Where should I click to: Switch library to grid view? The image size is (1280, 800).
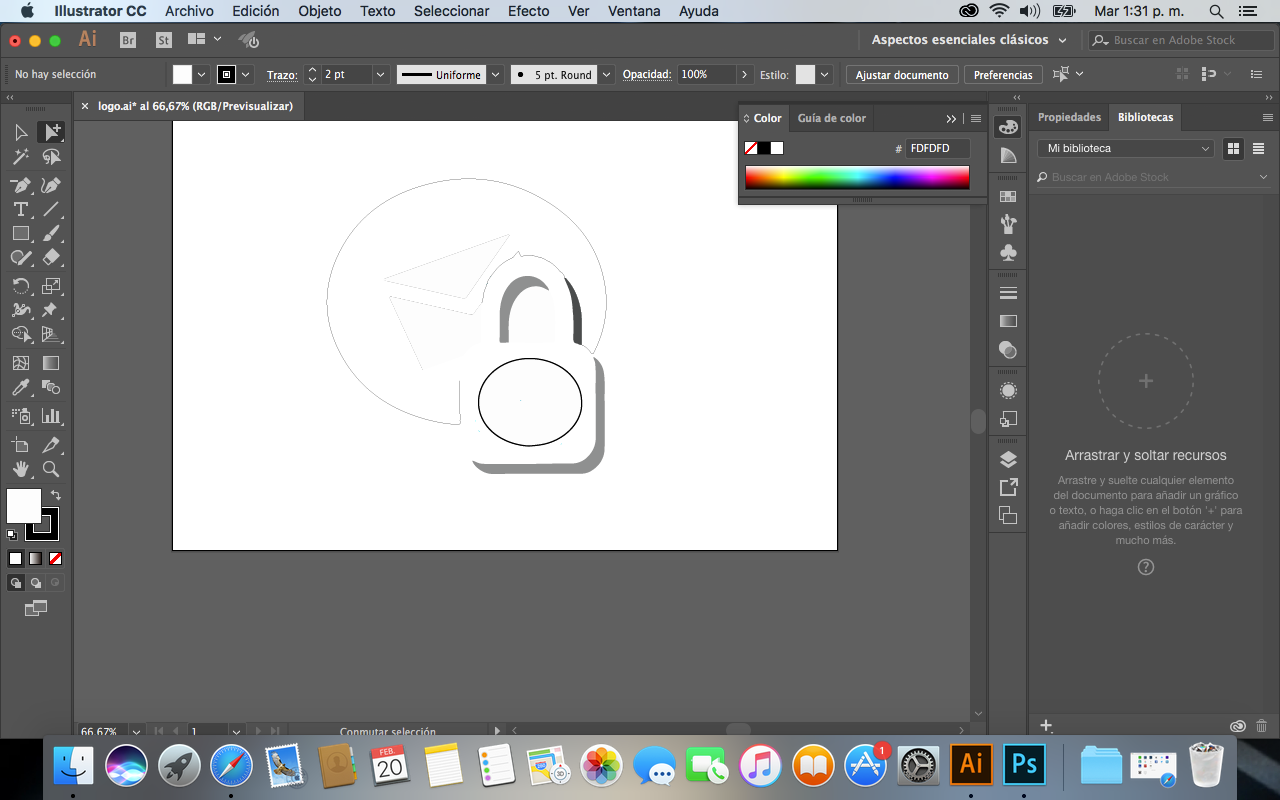[x=1233, y=148]
